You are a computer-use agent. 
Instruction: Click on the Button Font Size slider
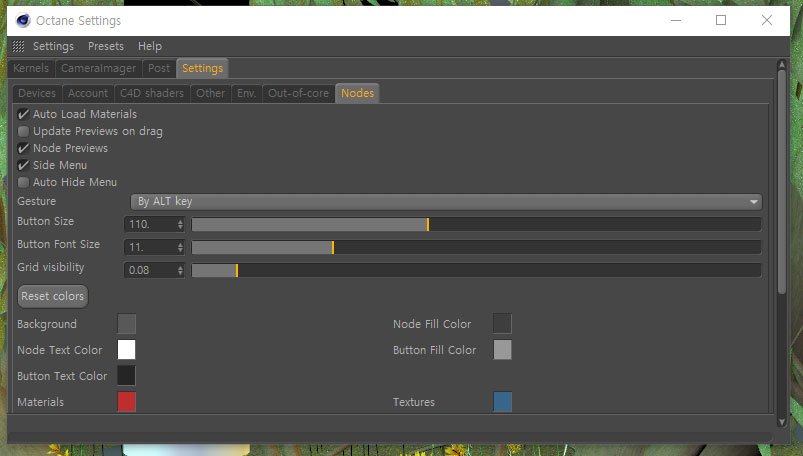[476, 247]
